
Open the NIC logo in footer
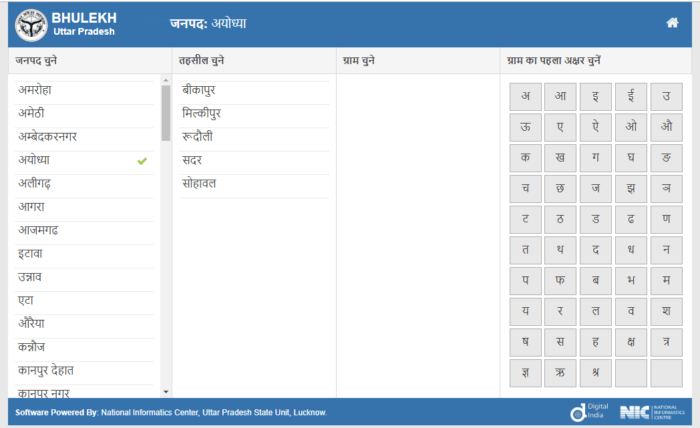click(x=652, y=412)
